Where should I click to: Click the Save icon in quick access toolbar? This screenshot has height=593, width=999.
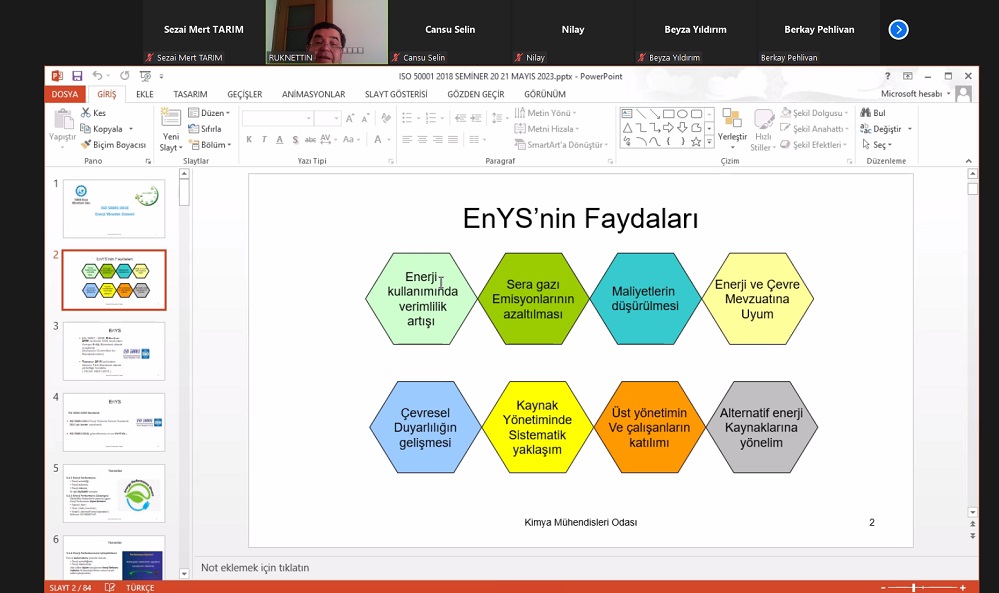tap(77, 76)
